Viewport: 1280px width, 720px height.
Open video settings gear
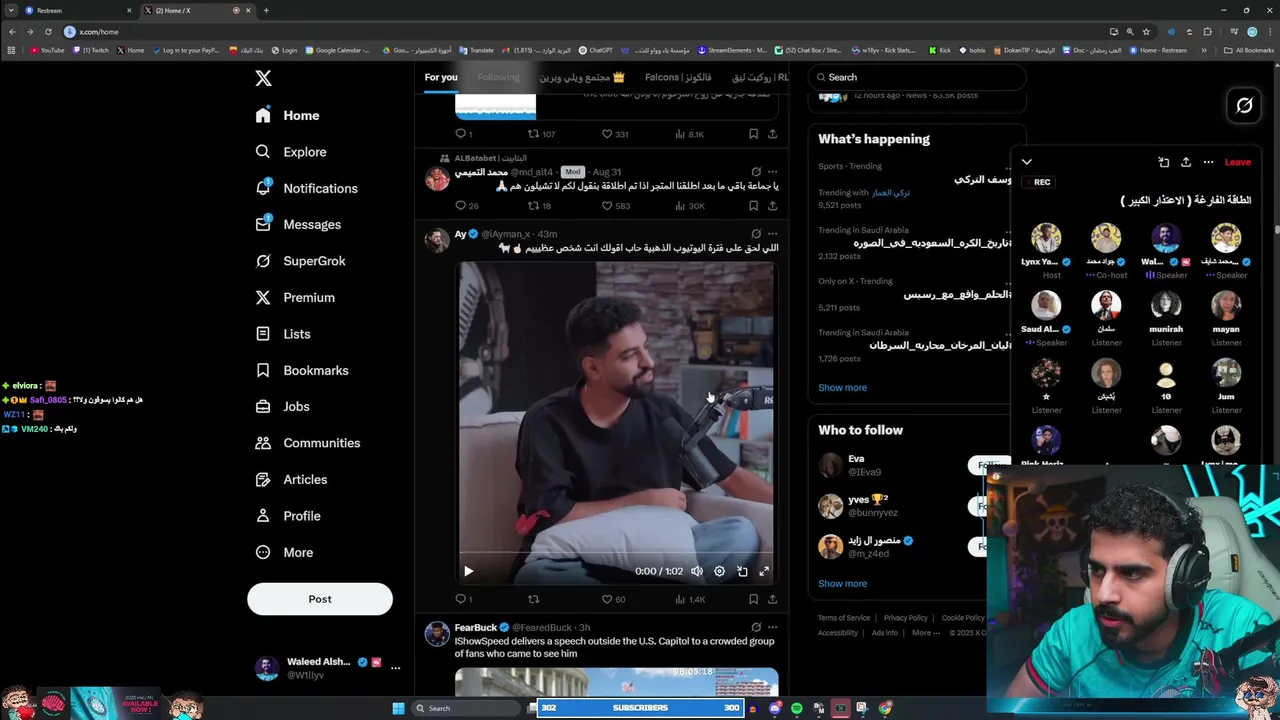[719, 571]
